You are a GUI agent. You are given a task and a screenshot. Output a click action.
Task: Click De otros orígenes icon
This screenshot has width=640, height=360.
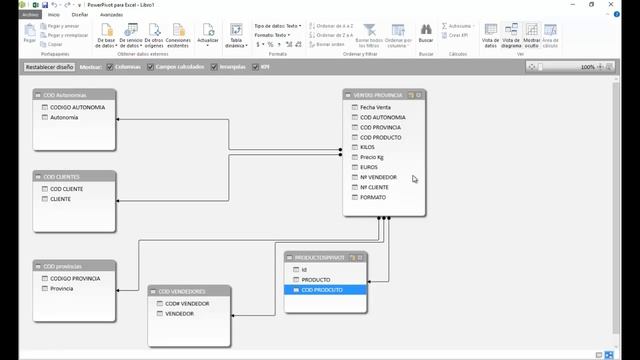pos(154,30)
